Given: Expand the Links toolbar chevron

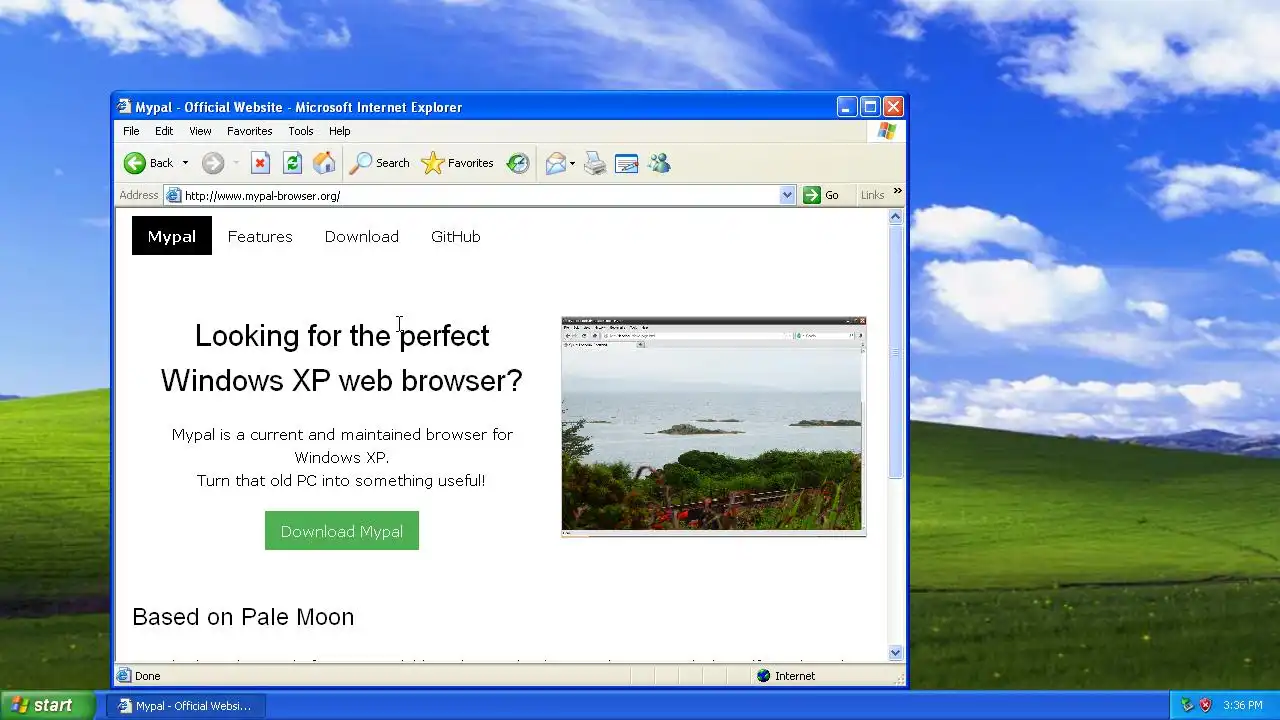Looking at the screenshot, I should point(897,191).
